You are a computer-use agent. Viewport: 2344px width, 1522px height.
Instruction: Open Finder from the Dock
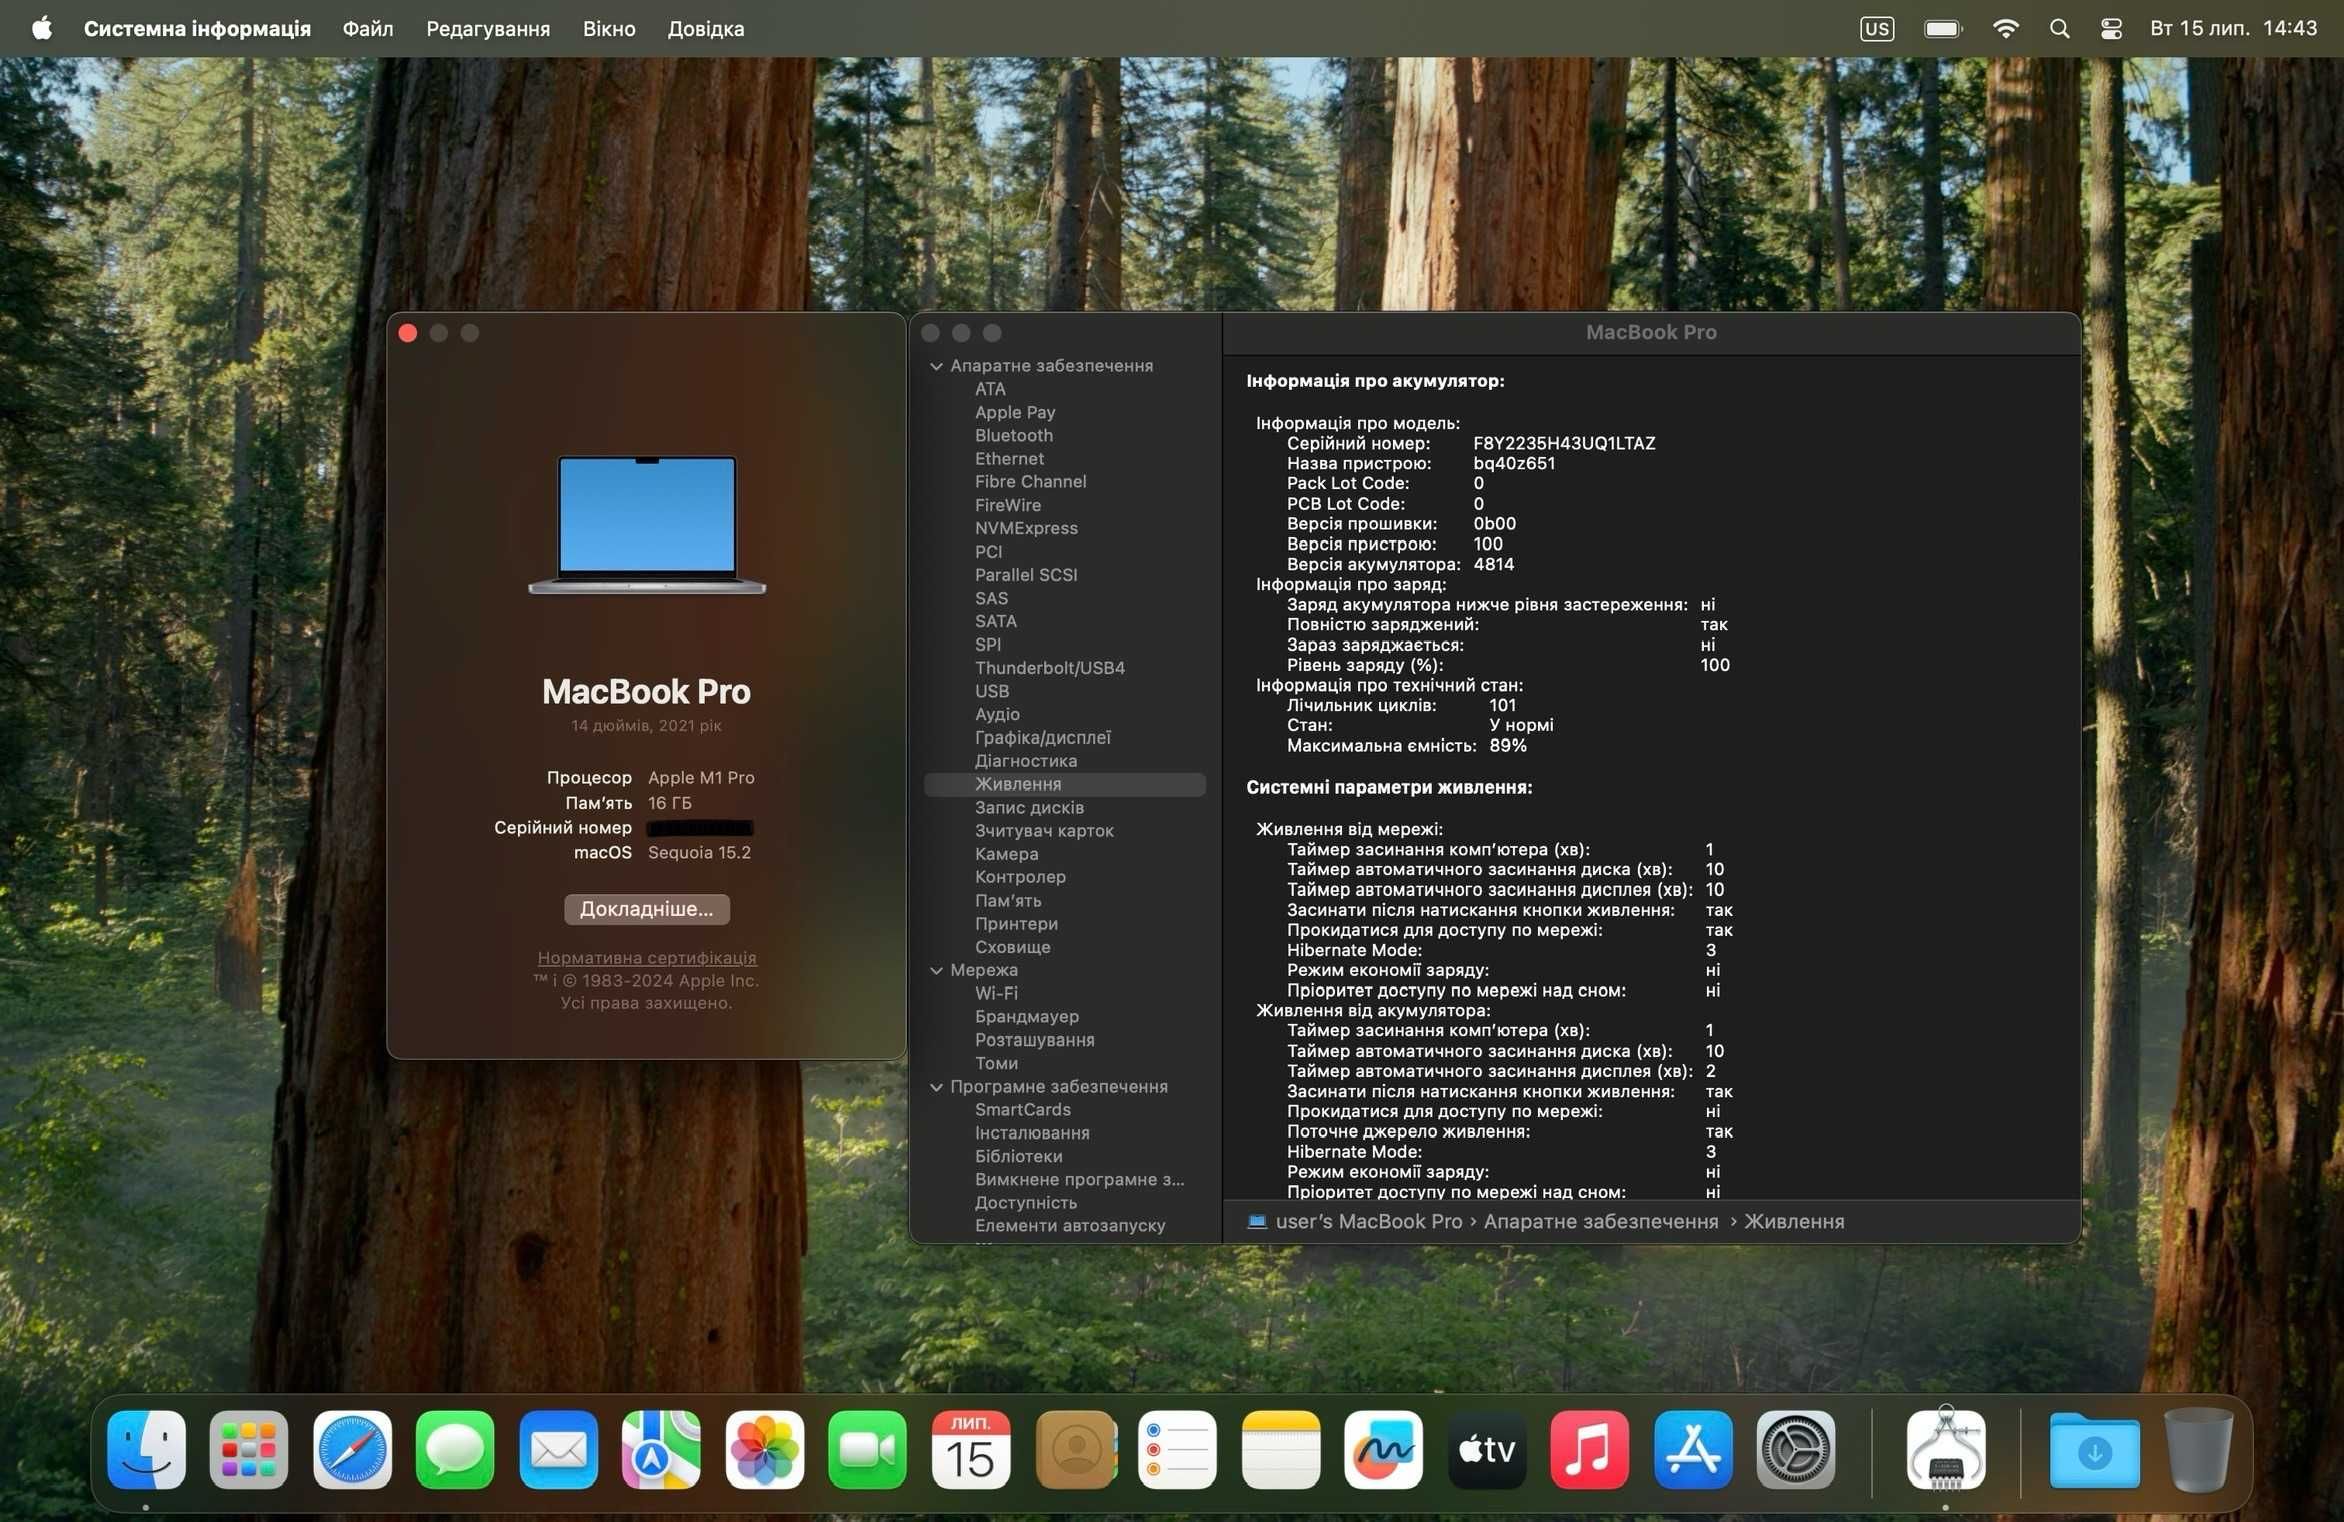(146, 1449)
